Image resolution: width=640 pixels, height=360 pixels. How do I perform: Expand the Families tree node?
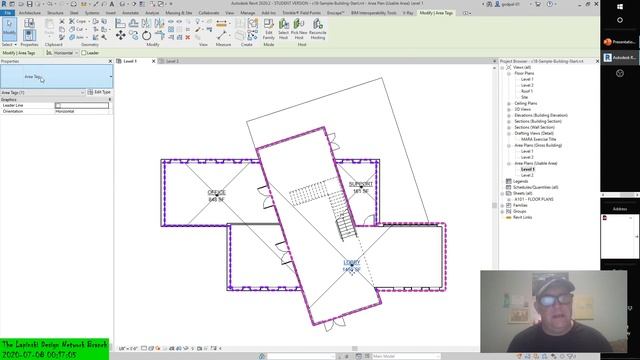click(x=502, y=205)
